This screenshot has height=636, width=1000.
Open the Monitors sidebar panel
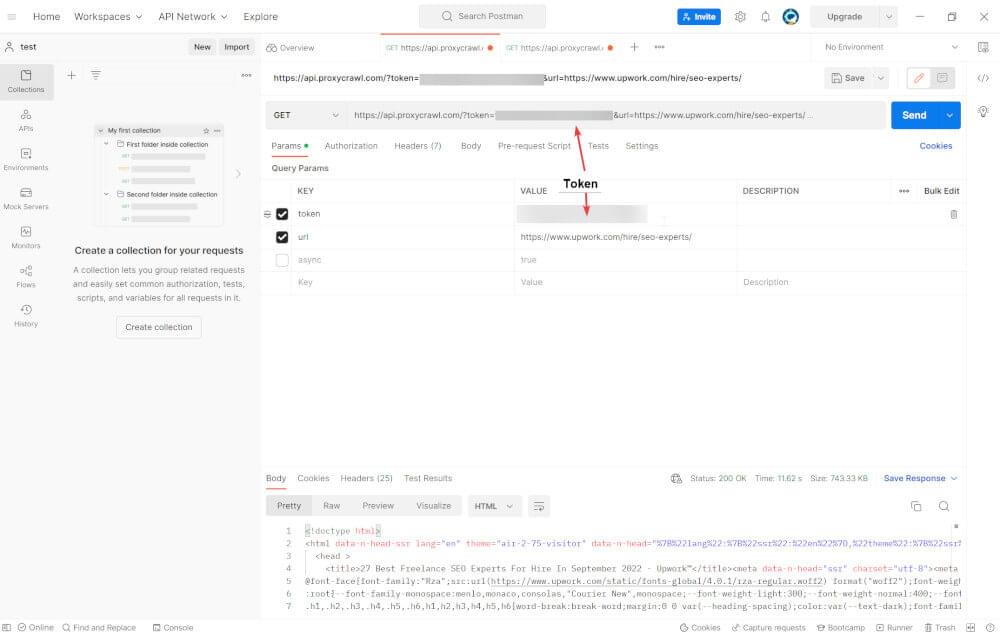tap(26, 237)
